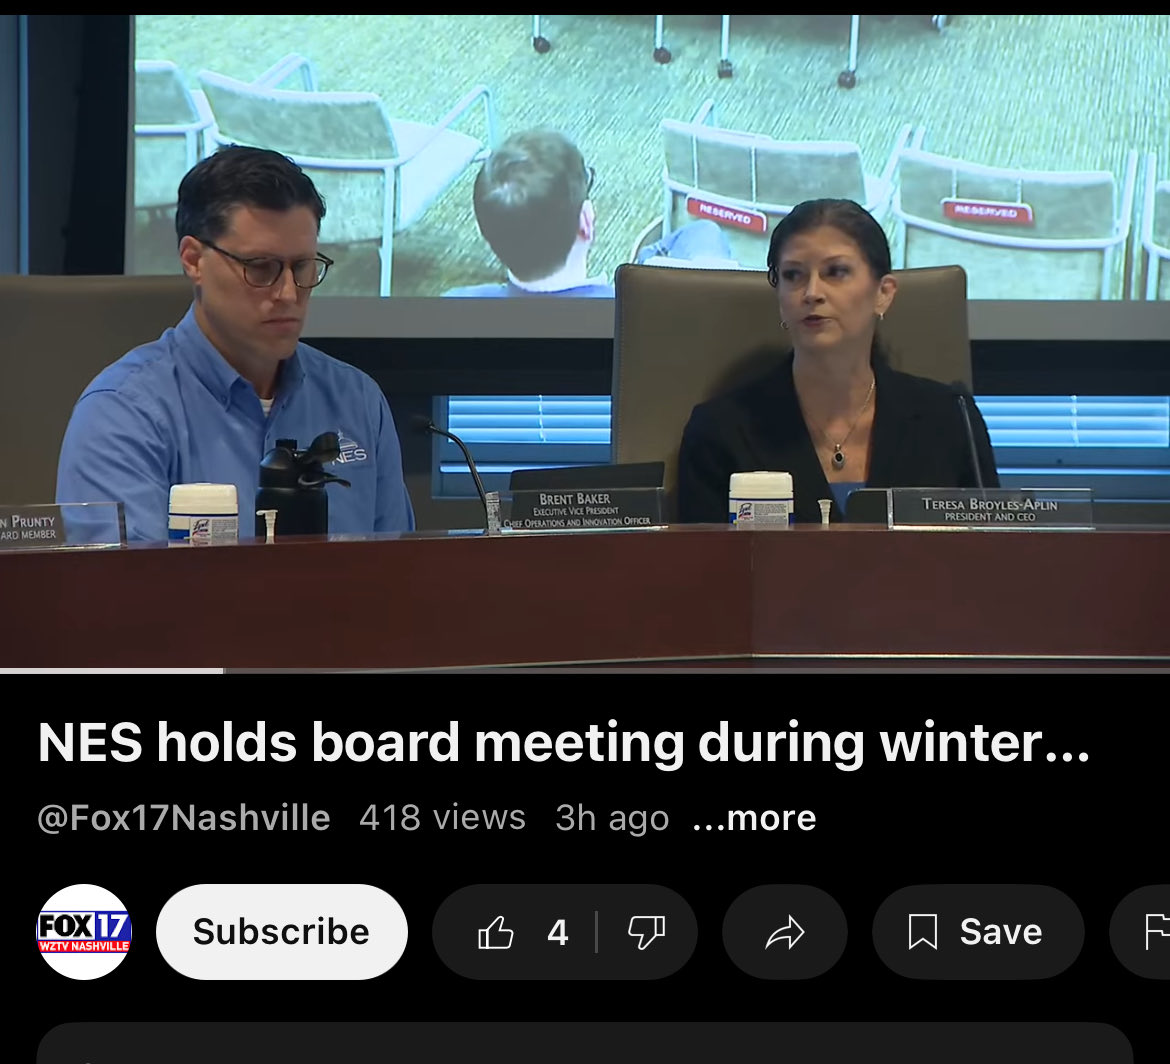Share the video via arrow button
This screenshot has width=1170, height=1064.
coord(785,932)
